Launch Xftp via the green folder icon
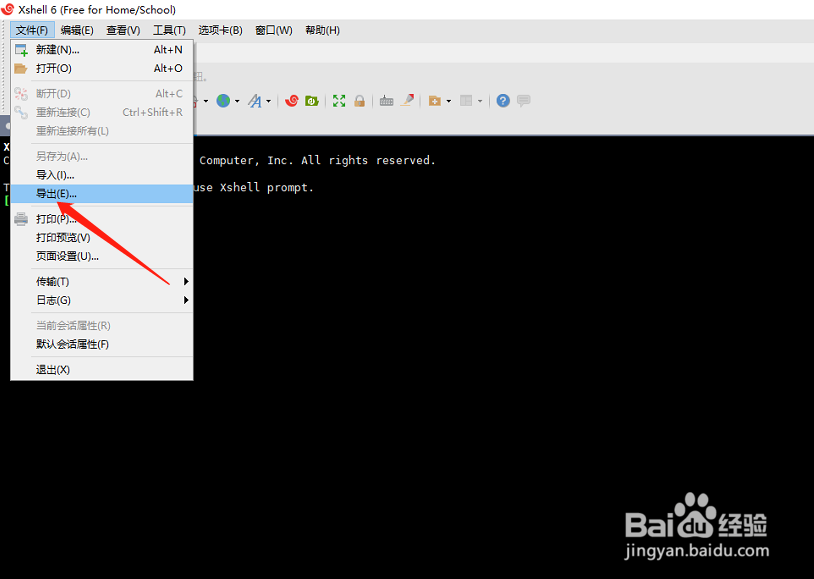814x579 pixels. [311, 100]
